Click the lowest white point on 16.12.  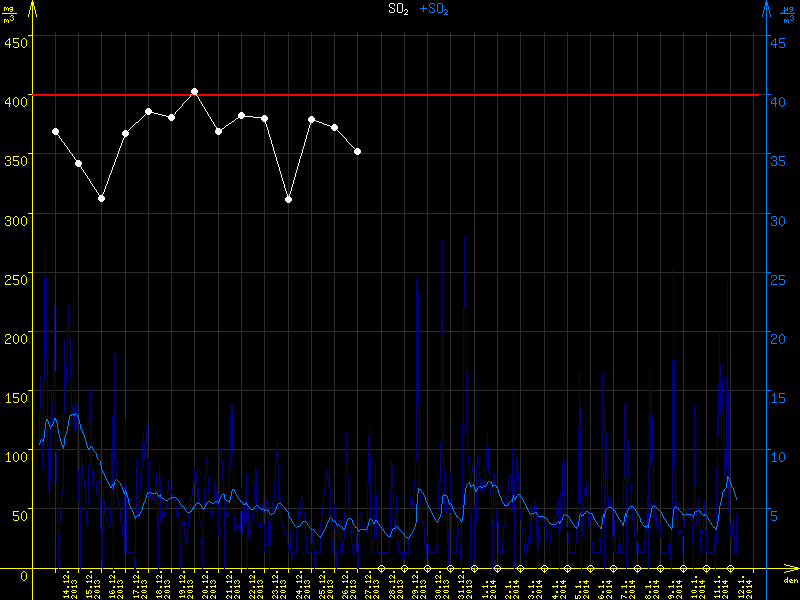click(101, 198)
